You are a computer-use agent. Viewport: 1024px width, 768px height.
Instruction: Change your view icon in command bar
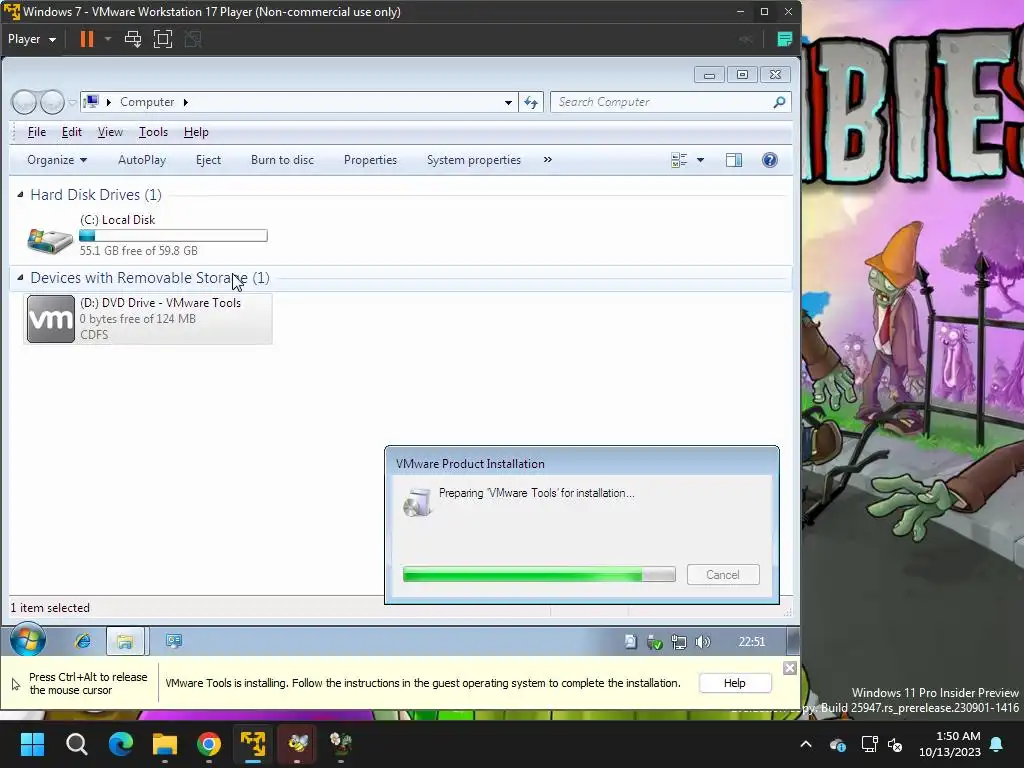(x=679, y=160)
